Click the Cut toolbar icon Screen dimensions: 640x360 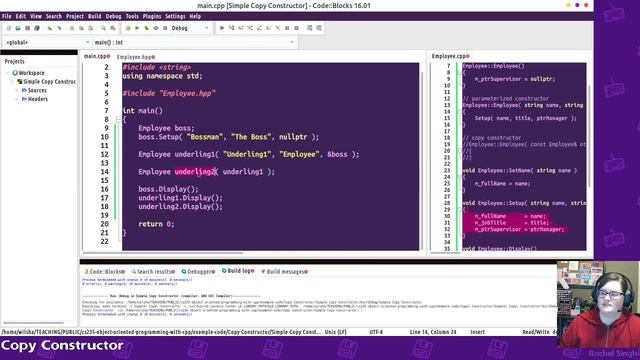(72, 28)
